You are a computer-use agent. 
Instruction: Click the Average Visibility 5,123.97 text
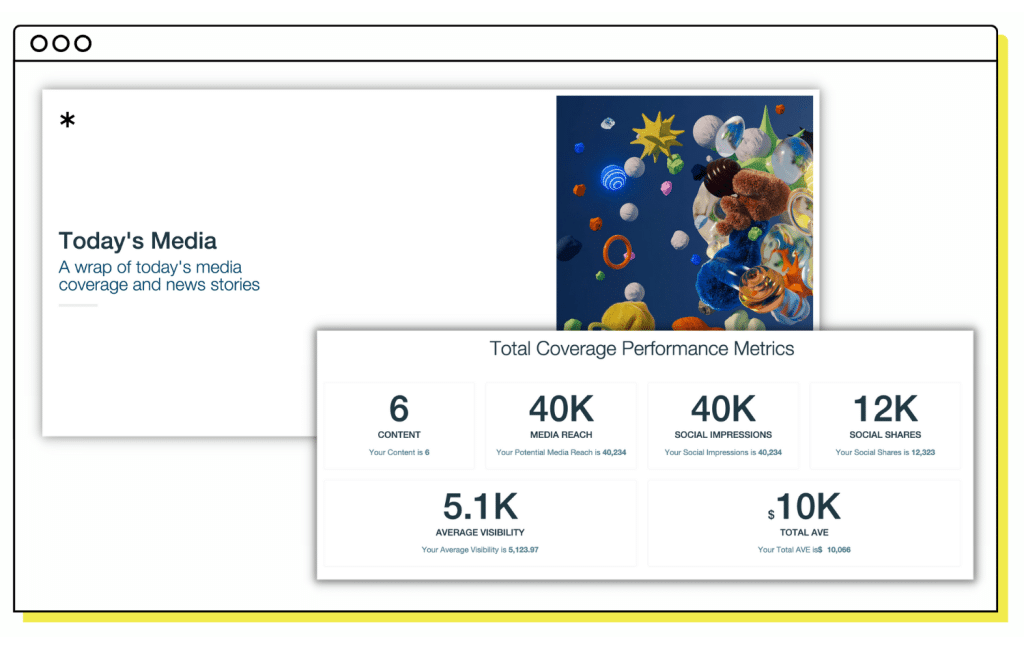(x=480, y=550)
